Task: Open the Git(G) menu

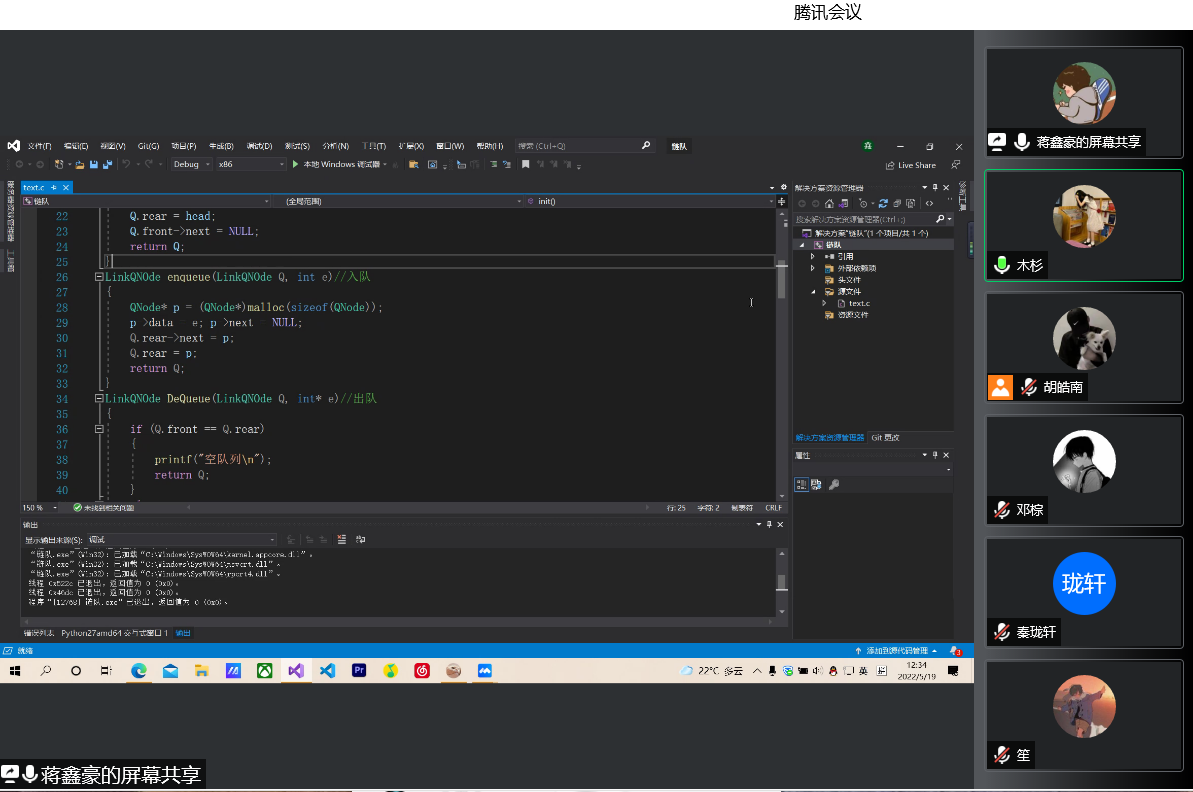Action: pyautogui.click(x=148, y=146)
